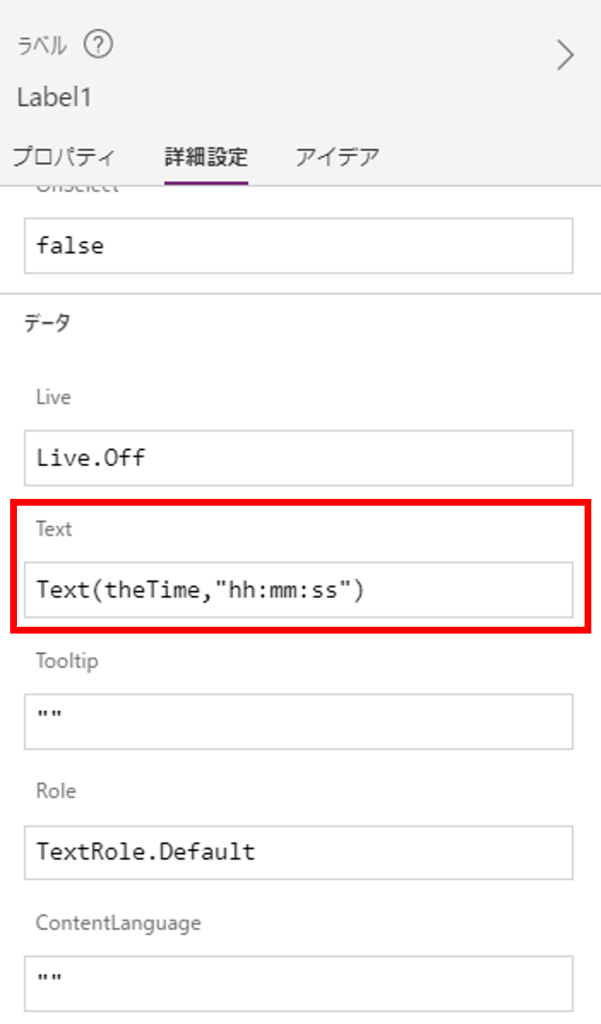Click the help question mark icon
Screen dimensions: 601x1024
click(x=99, y=45)
